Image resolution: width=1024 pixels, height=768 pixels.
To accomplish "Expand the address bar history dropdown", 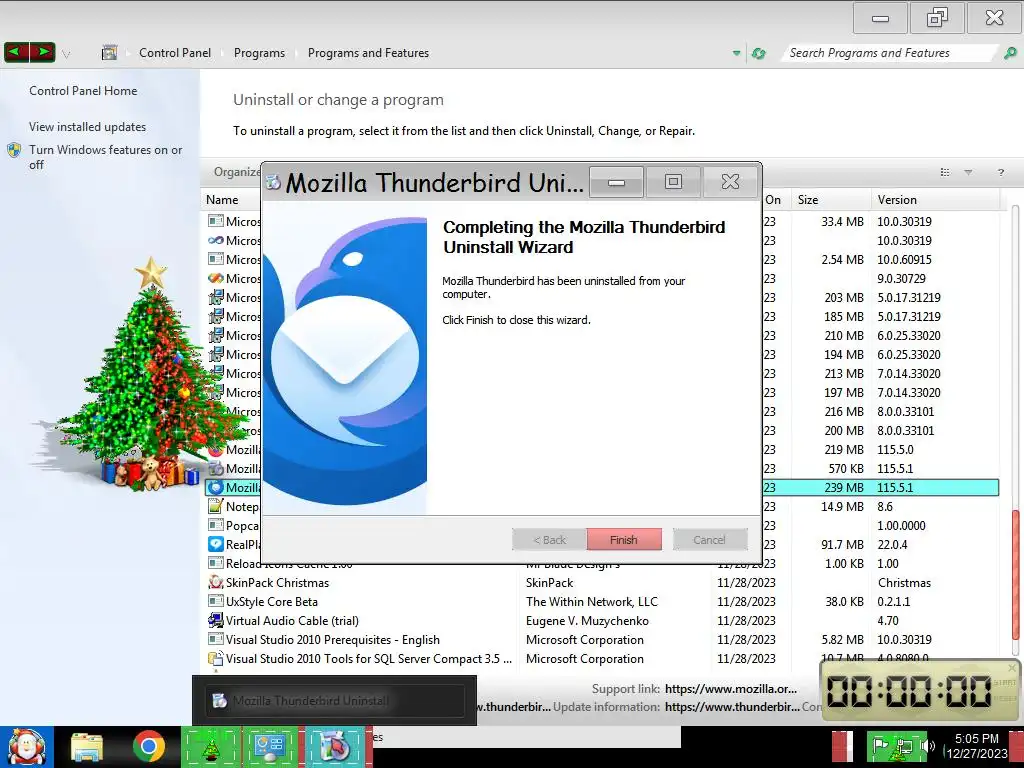I will coord(737,54).
